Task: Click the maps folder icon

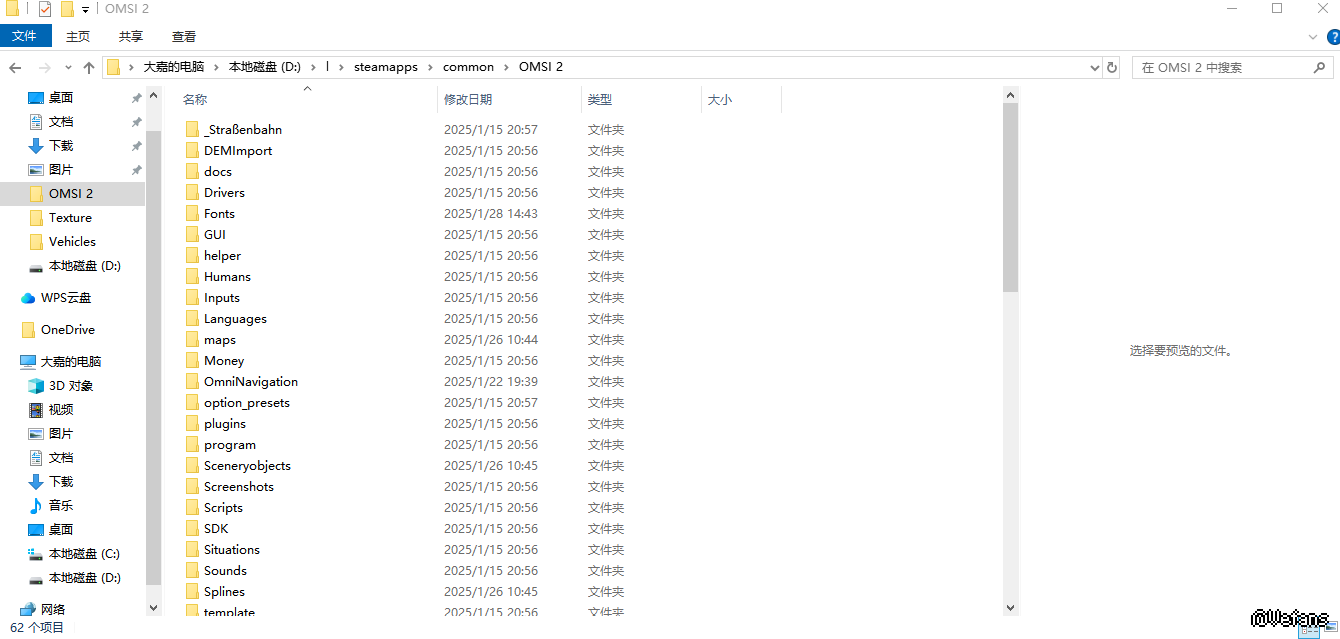Action: click(193, 339)
